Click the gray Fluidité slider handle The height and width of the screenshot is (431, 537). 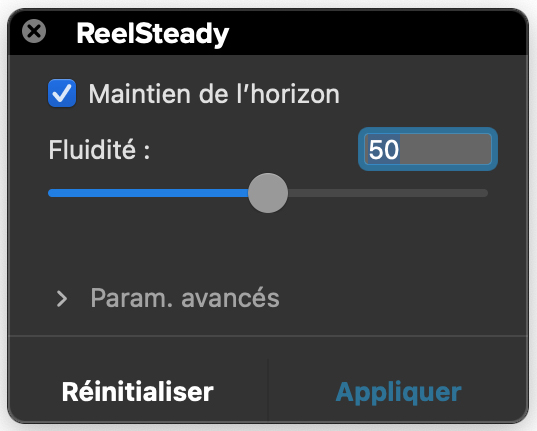click(268, 193)
